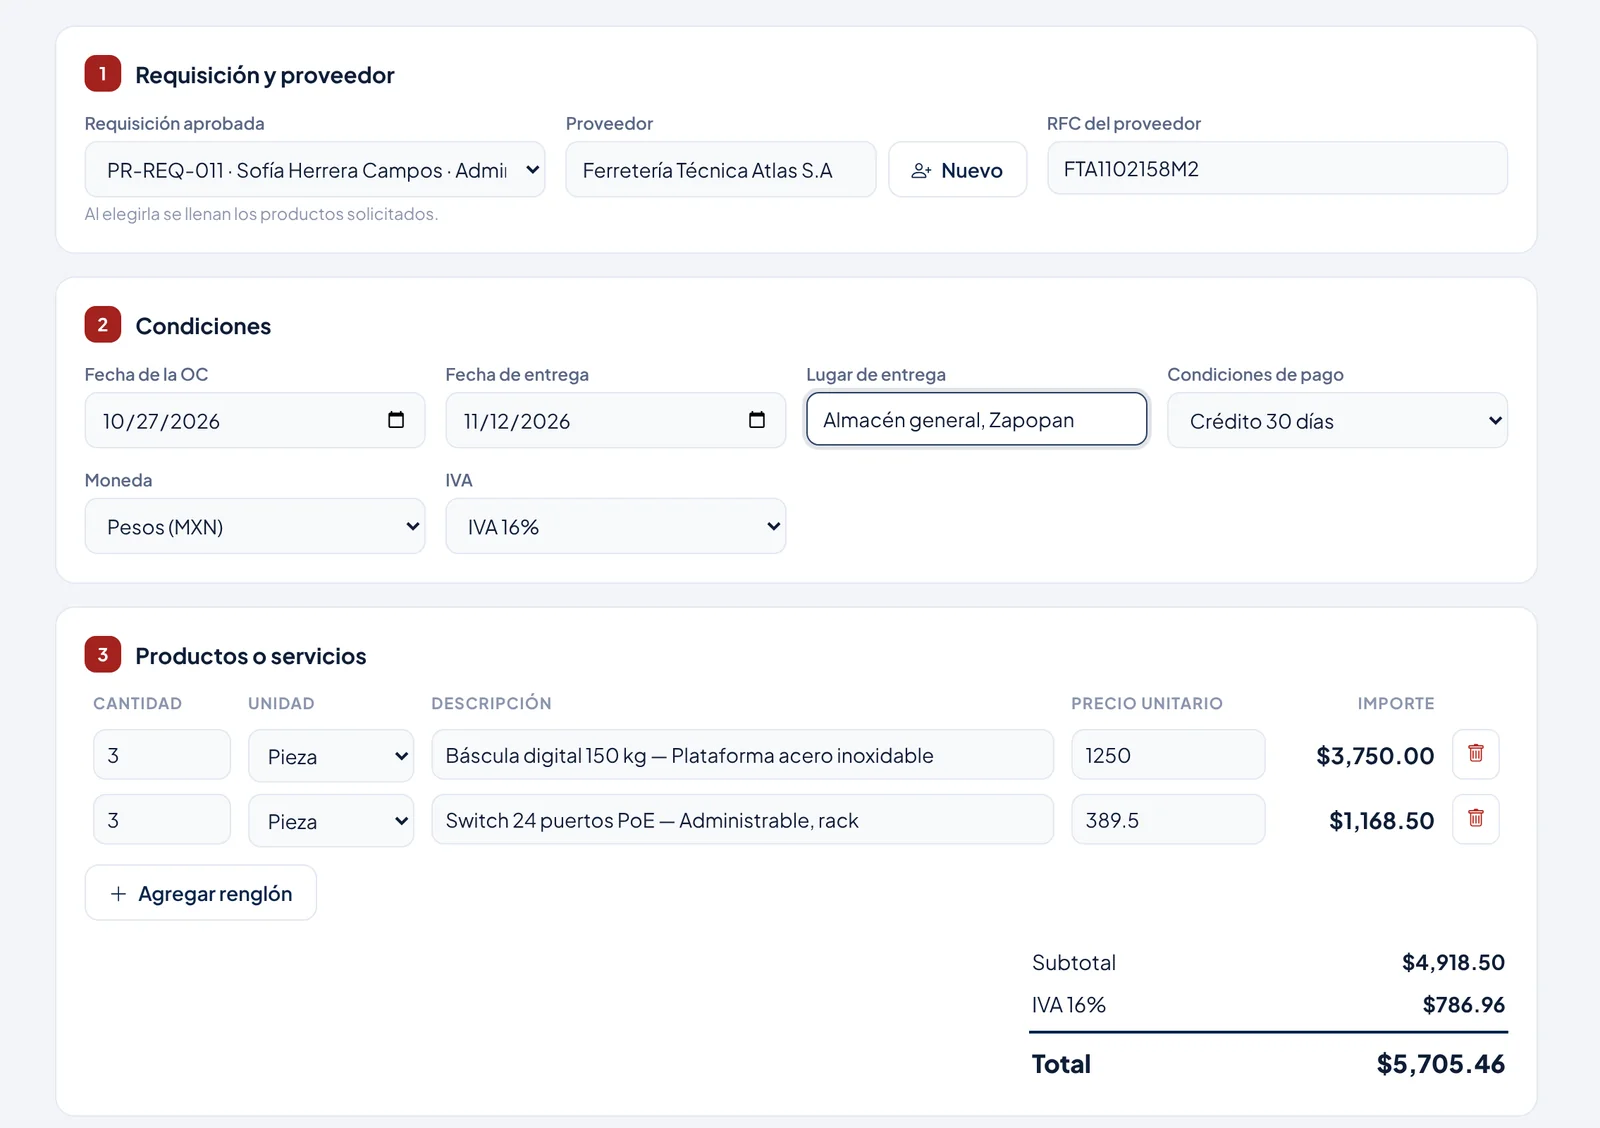Click Agregar renglón to add a line

(x=201, y=893)
